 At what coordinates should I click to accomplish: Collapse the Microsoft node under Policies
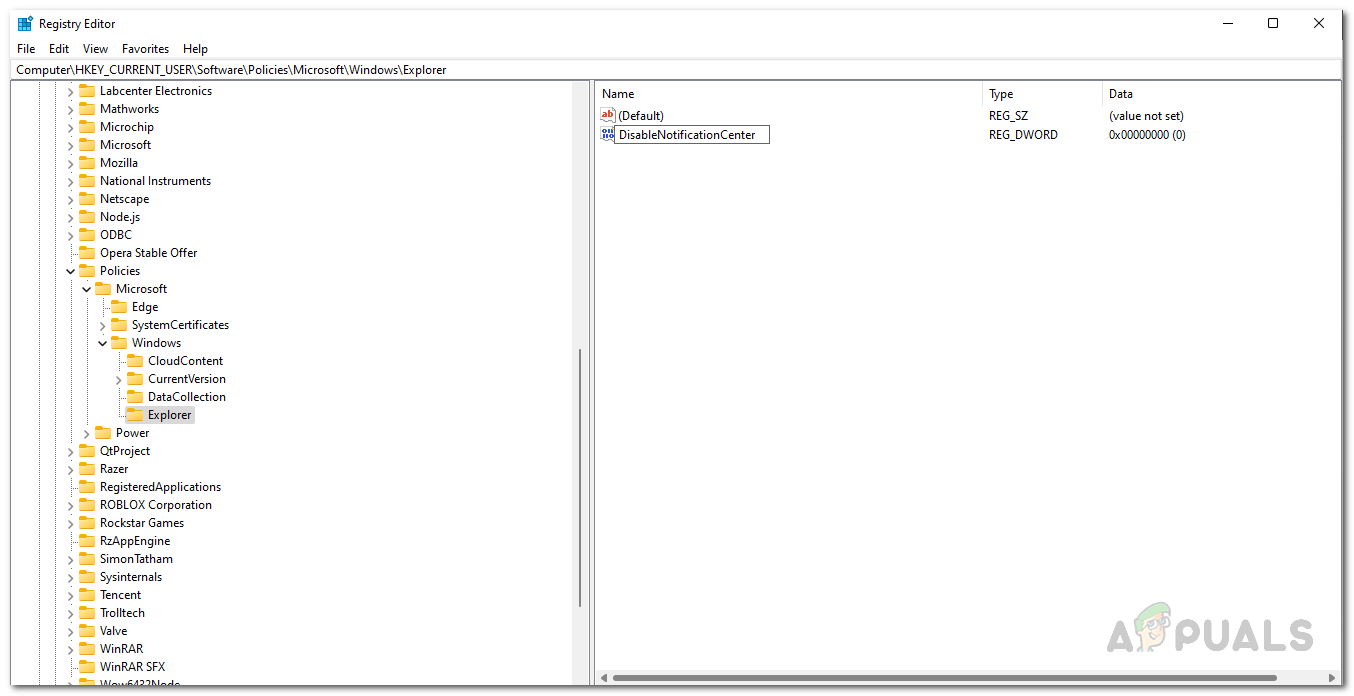point(86,289)
